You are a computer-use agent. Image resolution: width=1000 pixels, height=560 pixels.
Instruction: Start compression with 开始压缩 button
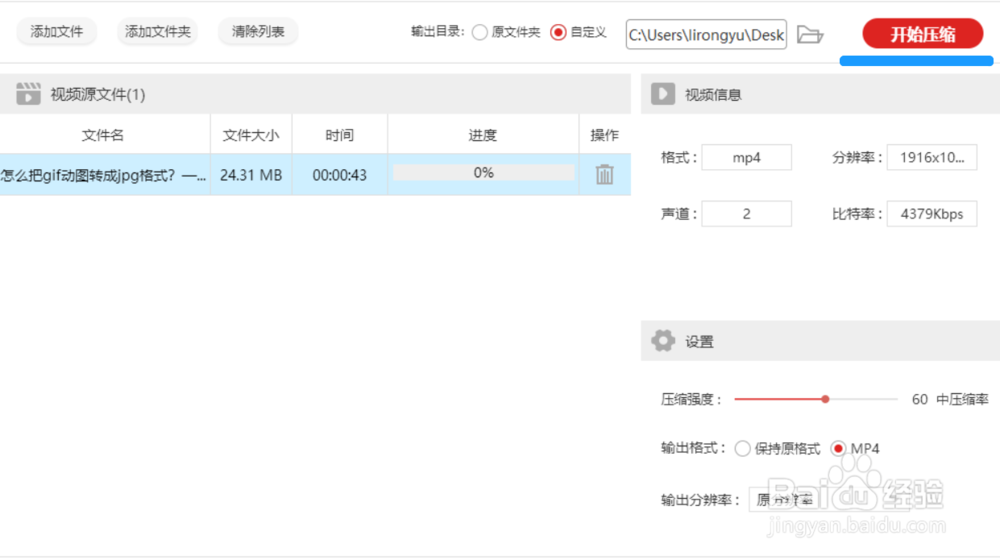(922, 34)
